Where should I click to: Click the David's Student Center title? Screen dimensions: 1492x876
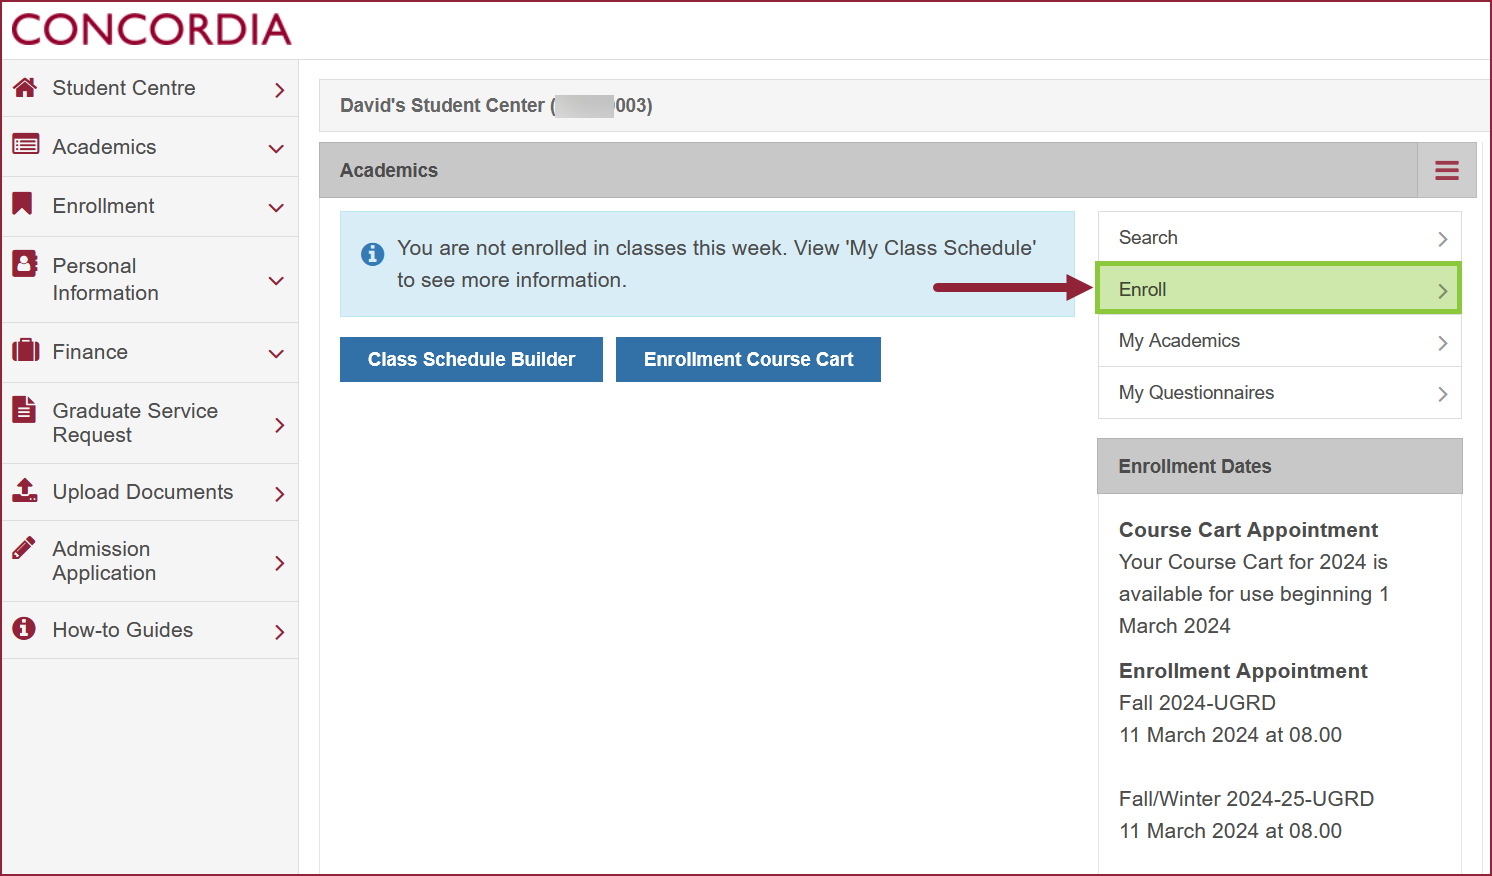(496, 105)
